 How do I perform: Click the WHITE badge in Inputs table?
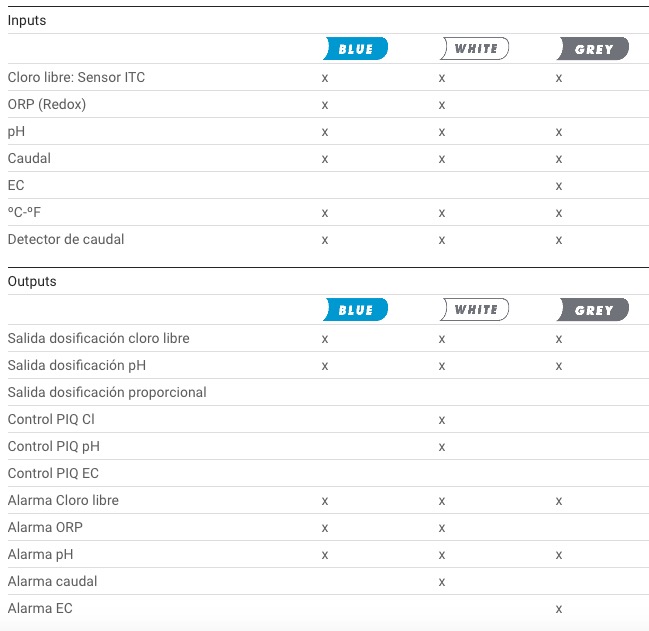pos(474,48)
